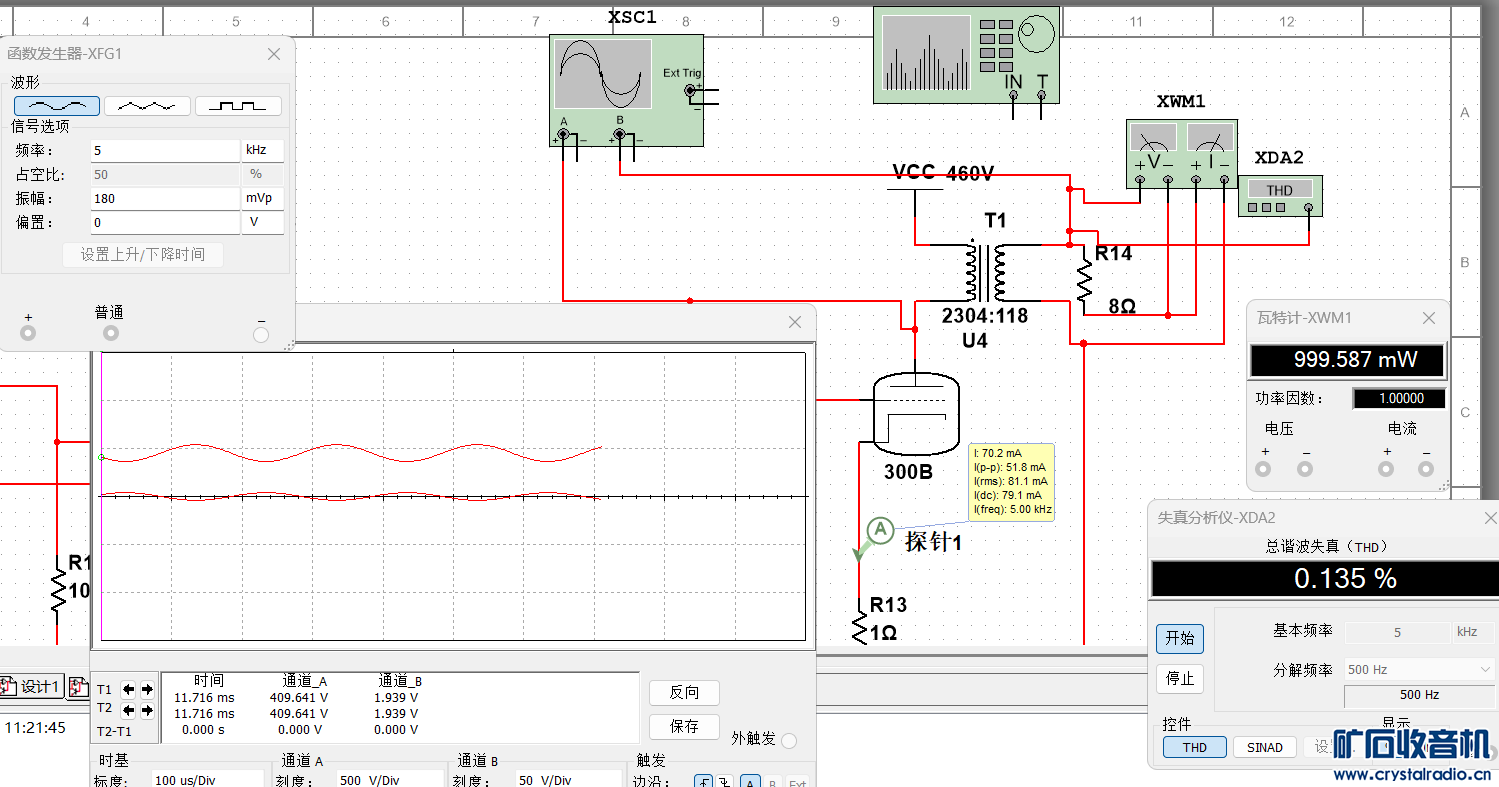Viewport: 1499px width, 787px height.
Task: Click the current probe 探针1 marker
Action: point(880,531)
